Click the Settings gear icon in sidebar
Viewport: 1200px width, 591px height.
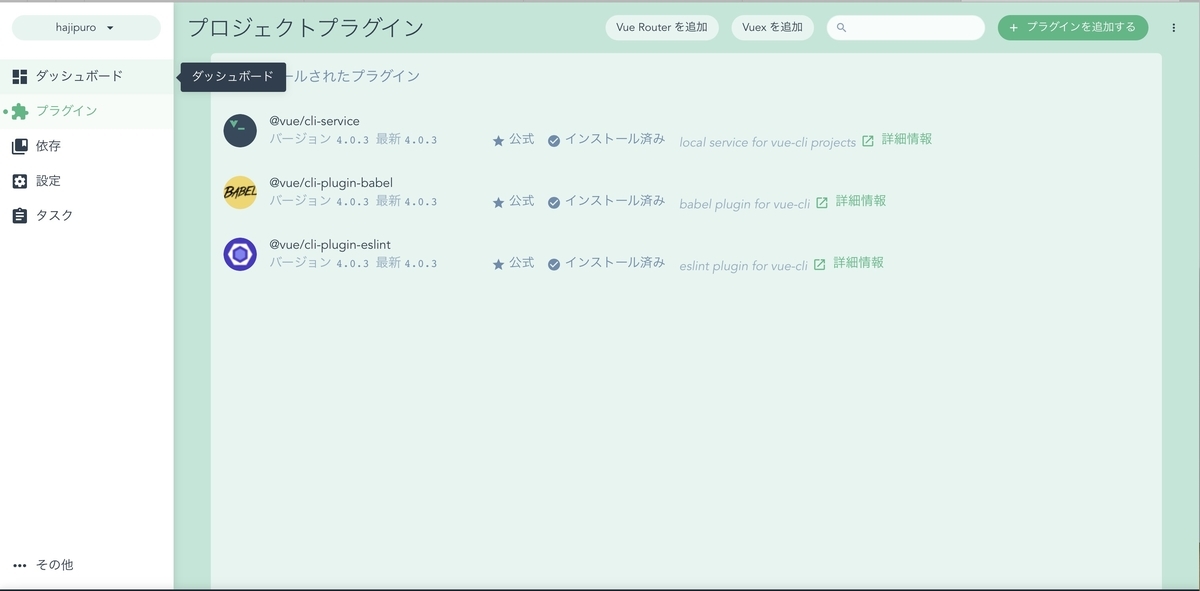pyautogui.click(x=20, y=181)
